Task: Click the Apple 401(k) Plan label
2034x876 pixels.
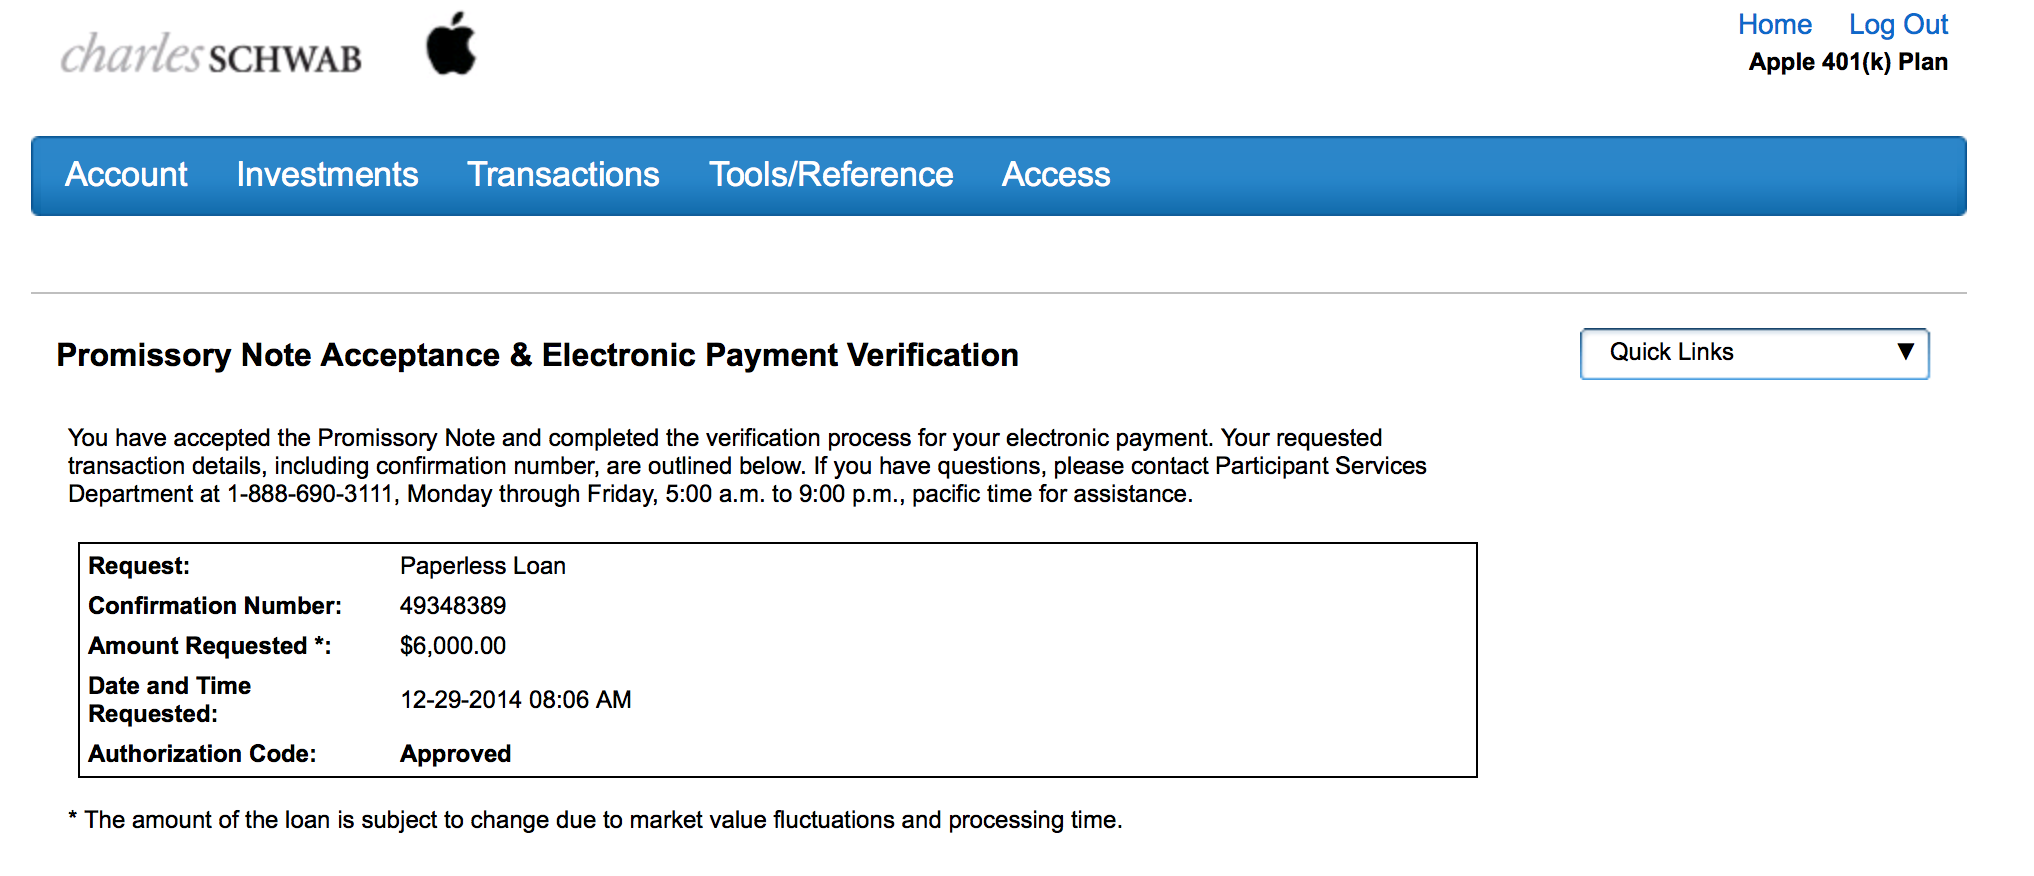Action: click(x=1848, y=62)
